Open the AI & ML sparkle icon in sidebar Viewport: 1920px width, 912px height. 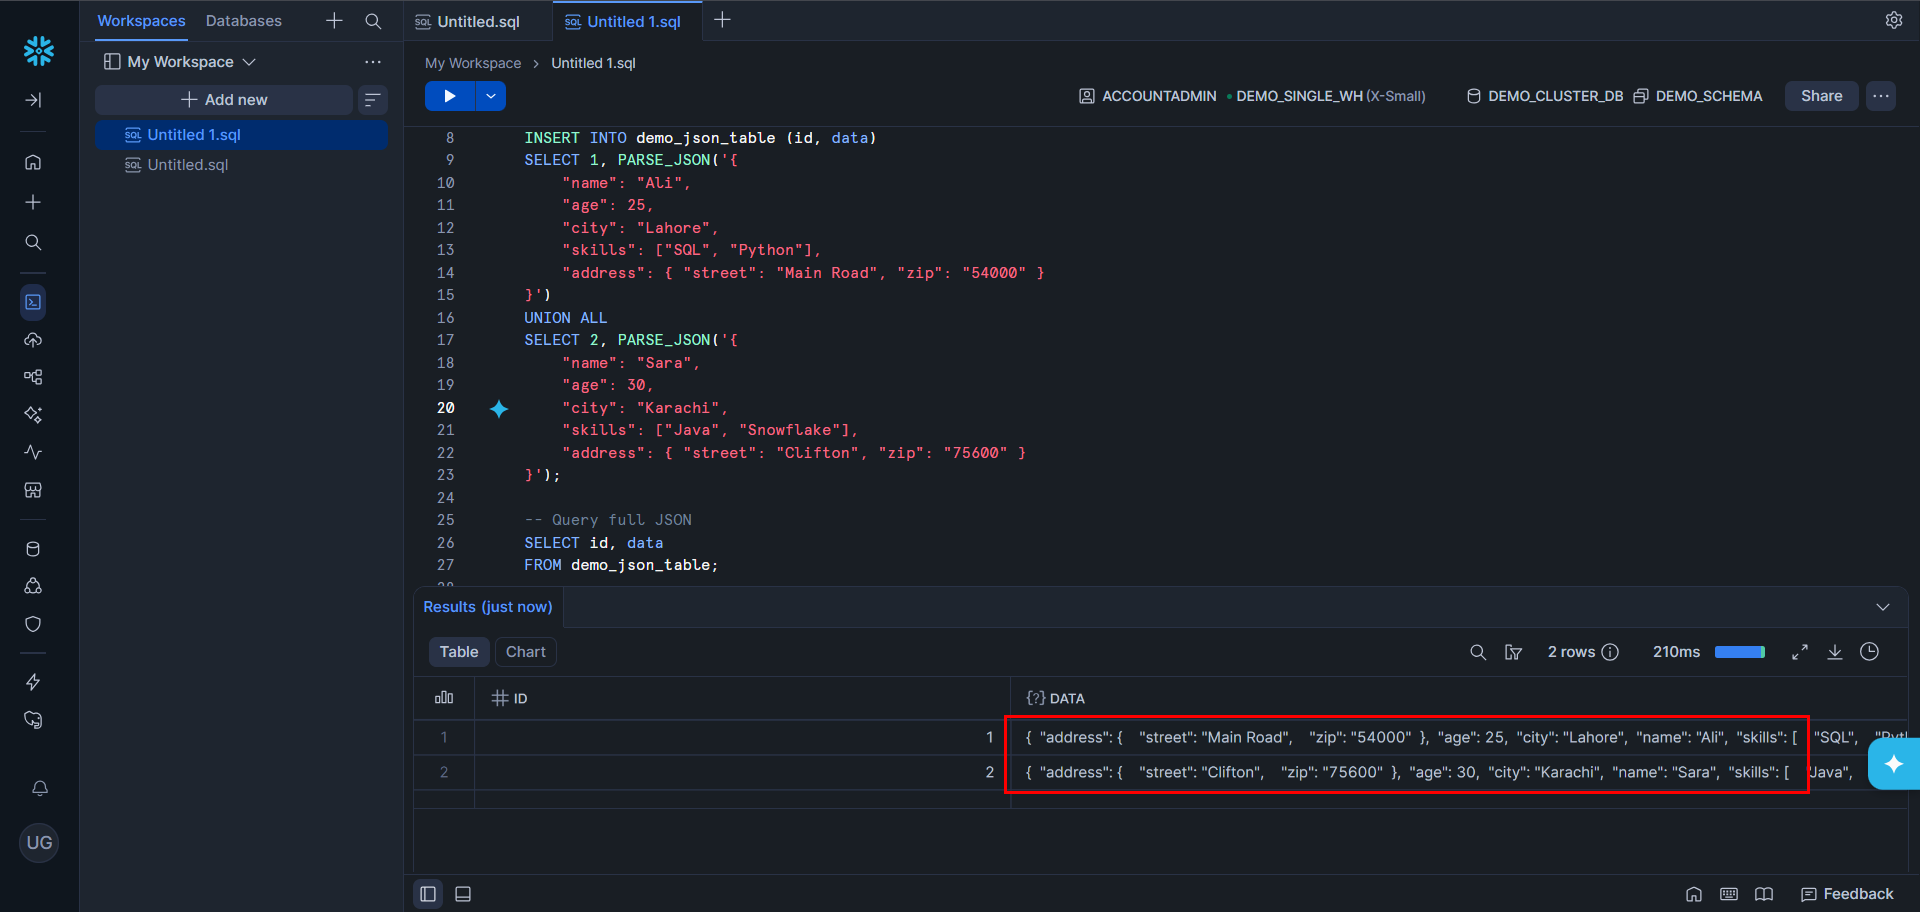click(33, 414)
